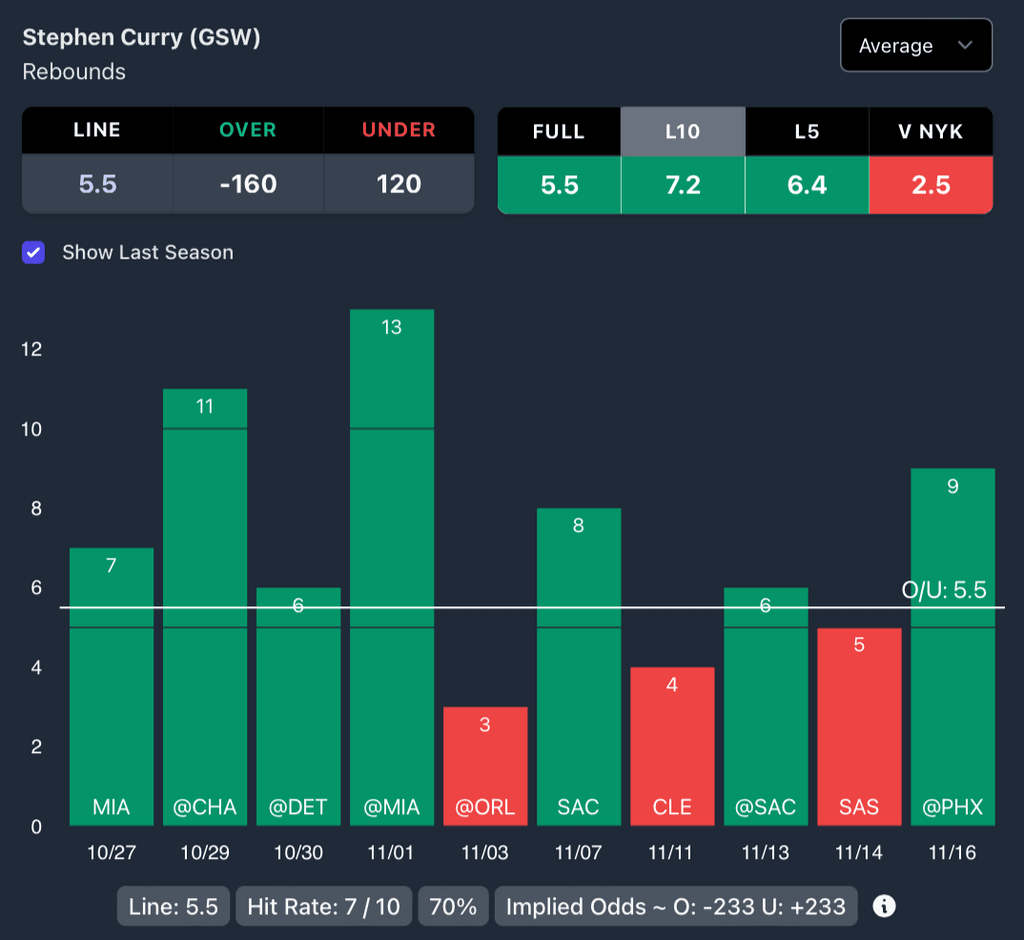Click the Implied Odds badge
Viewport: 1024px width, 940px height.
pos(676,907)
